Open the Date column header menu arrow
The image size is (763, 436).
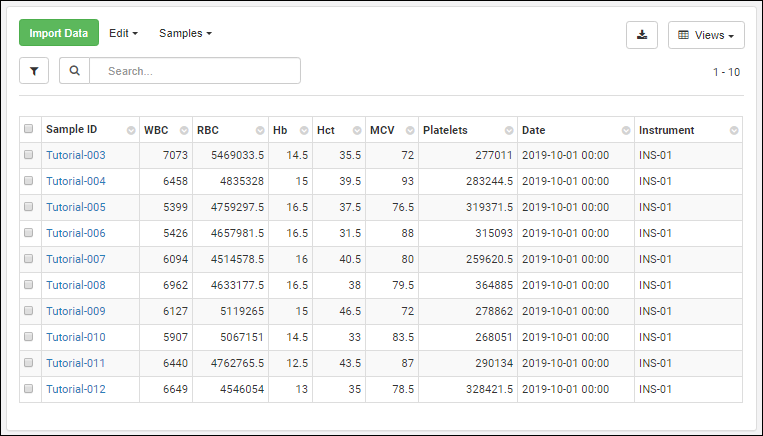click(x=625, y=131)
